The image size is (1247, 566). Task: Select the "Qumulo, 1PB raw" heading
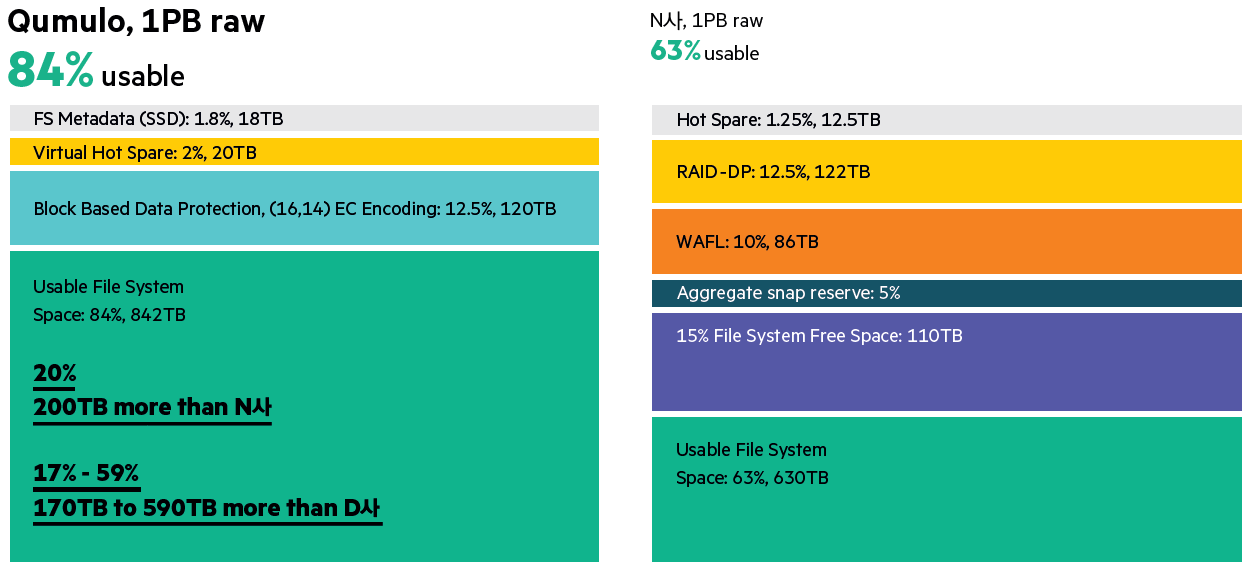136,22
